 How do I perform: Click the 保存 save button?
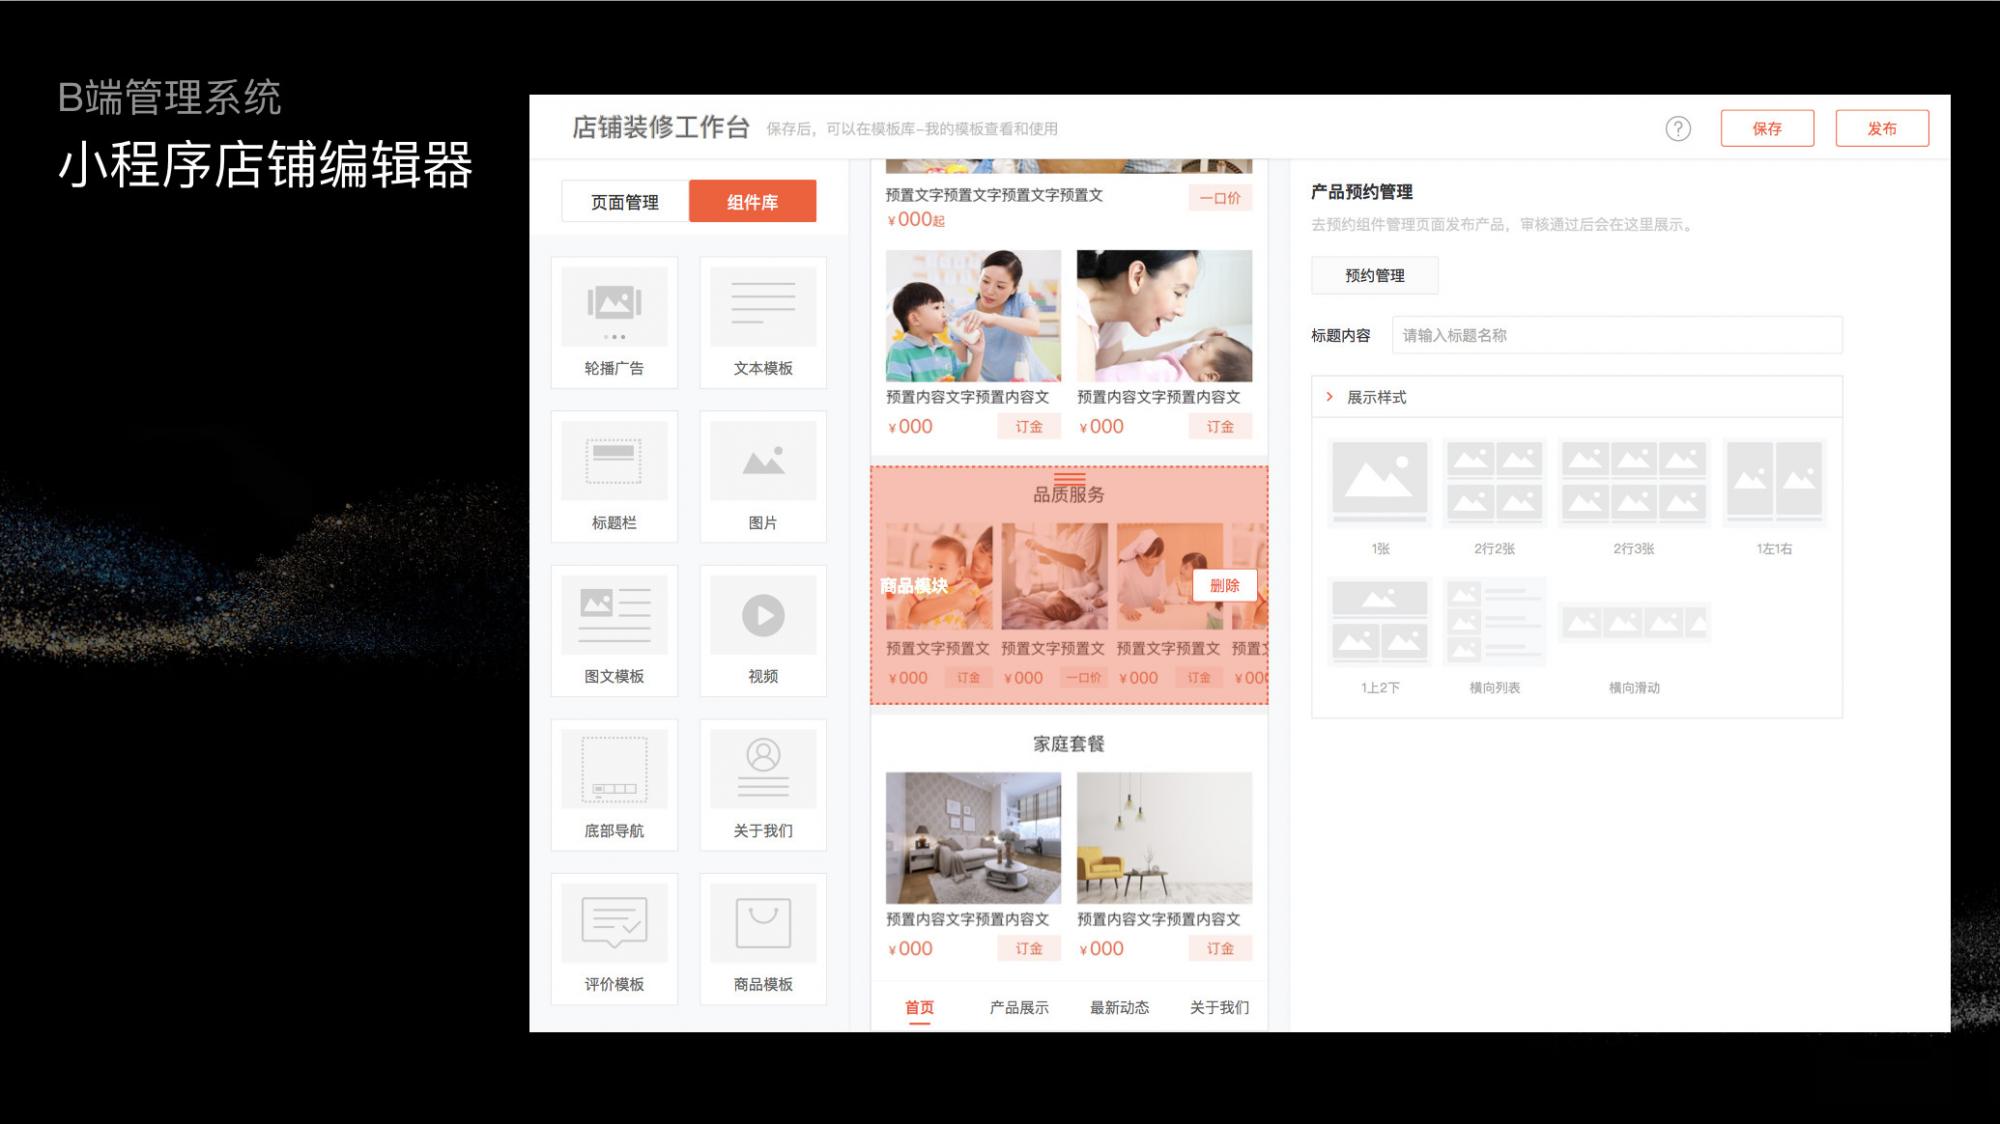click(x=1767, y=128)
